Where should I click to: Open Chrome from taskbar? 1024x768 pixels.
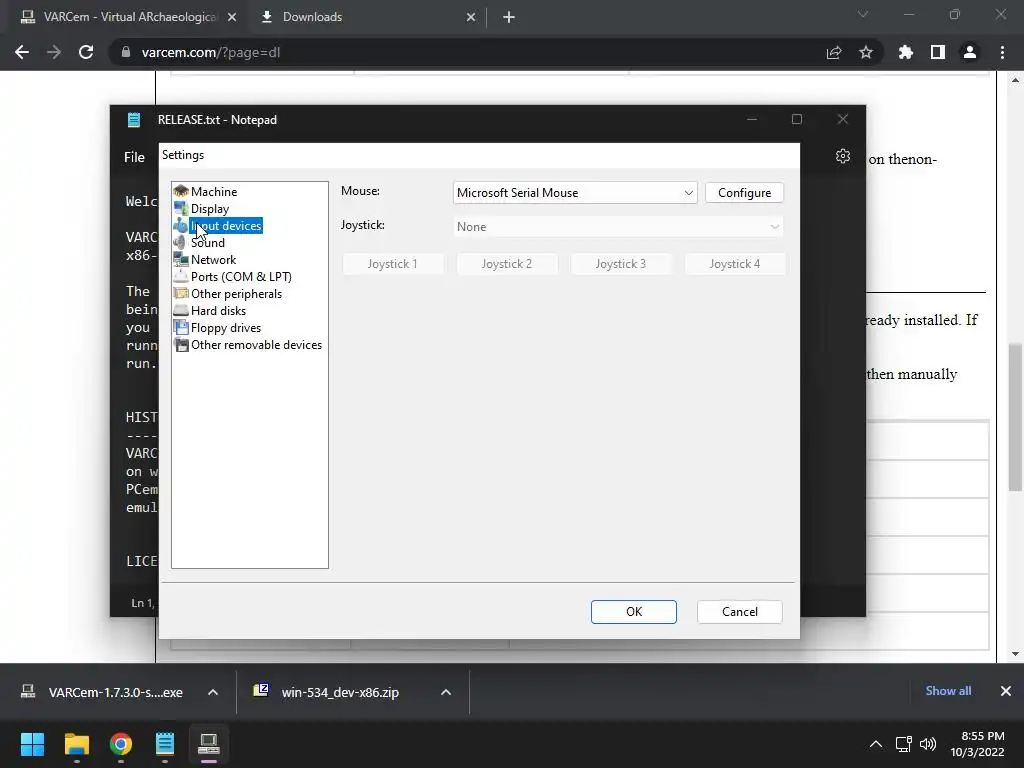click(x=121, y=744)
